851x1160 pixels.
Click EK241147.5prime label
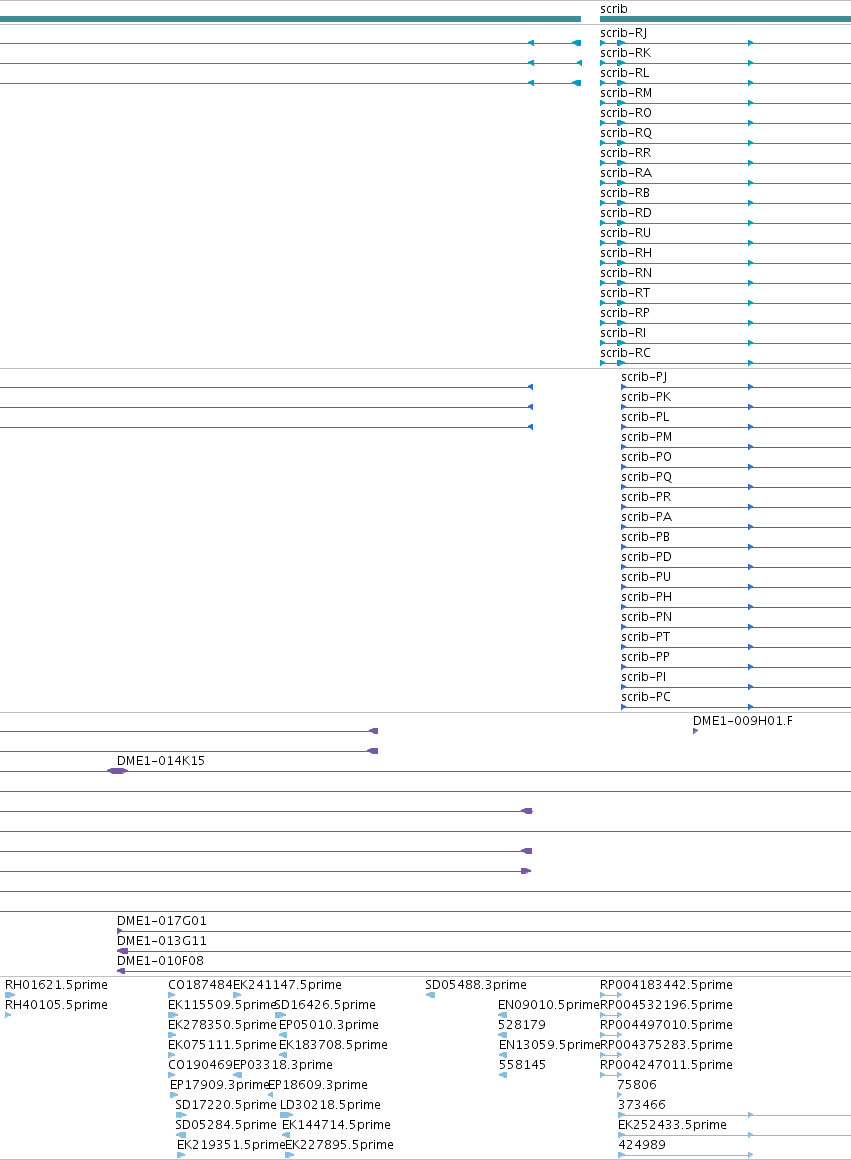point(287,985)
